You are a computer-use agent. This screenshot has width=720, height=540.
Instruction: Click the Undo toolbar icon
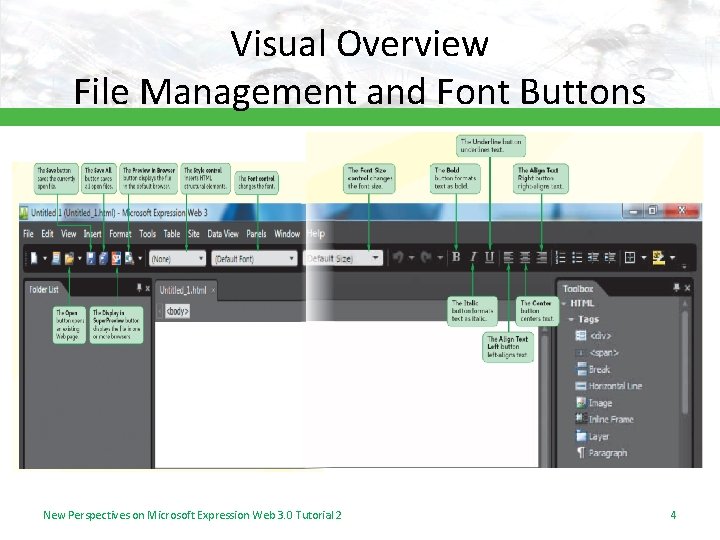(398, 258)
